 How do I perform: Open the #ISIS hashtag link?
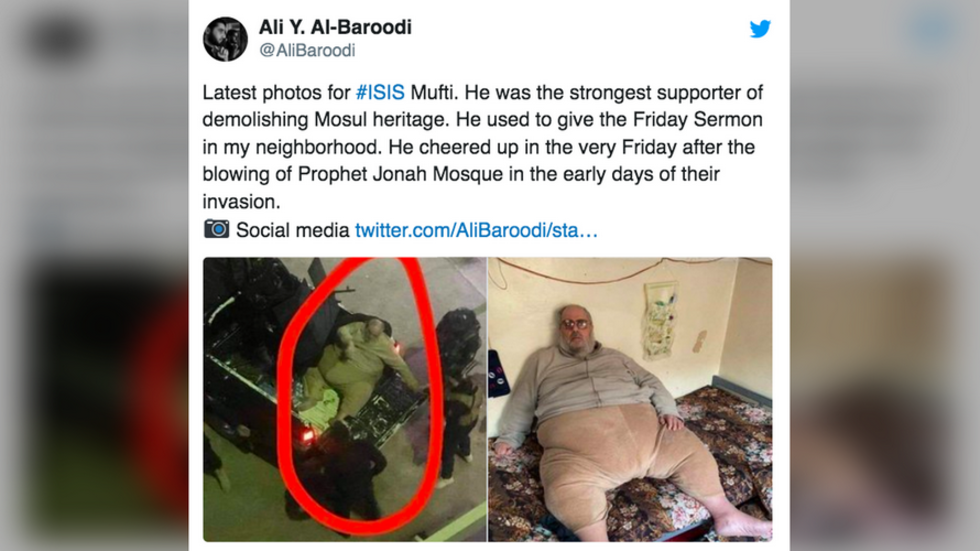tap(380, 92)
